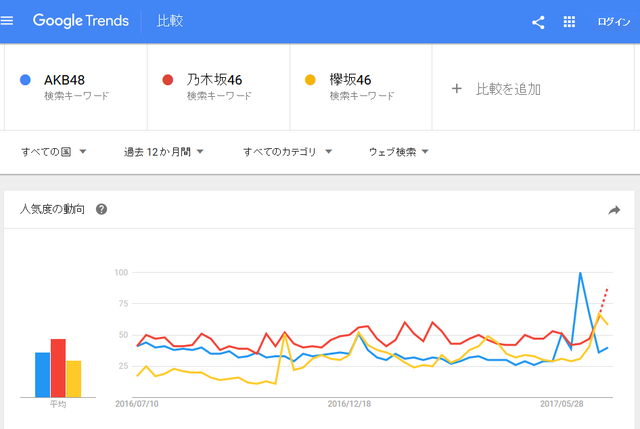
Task: Click the 比較 header label
Action: tap(170, 21)
